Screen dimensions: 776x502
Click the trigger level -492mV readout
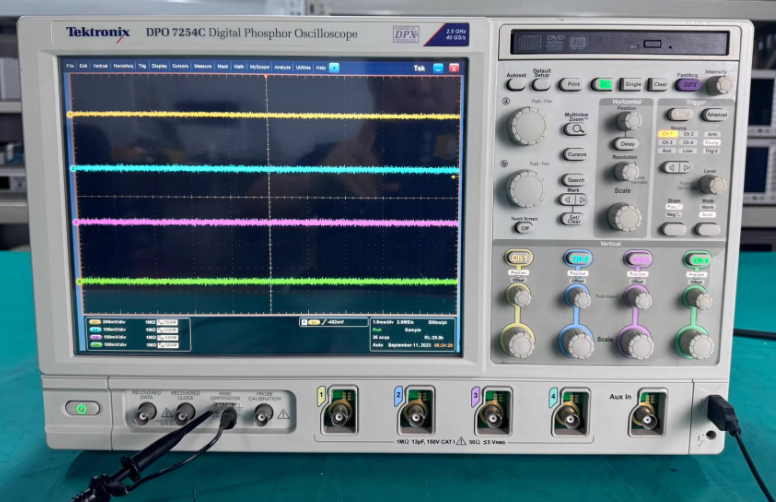(x=338, y=322)
